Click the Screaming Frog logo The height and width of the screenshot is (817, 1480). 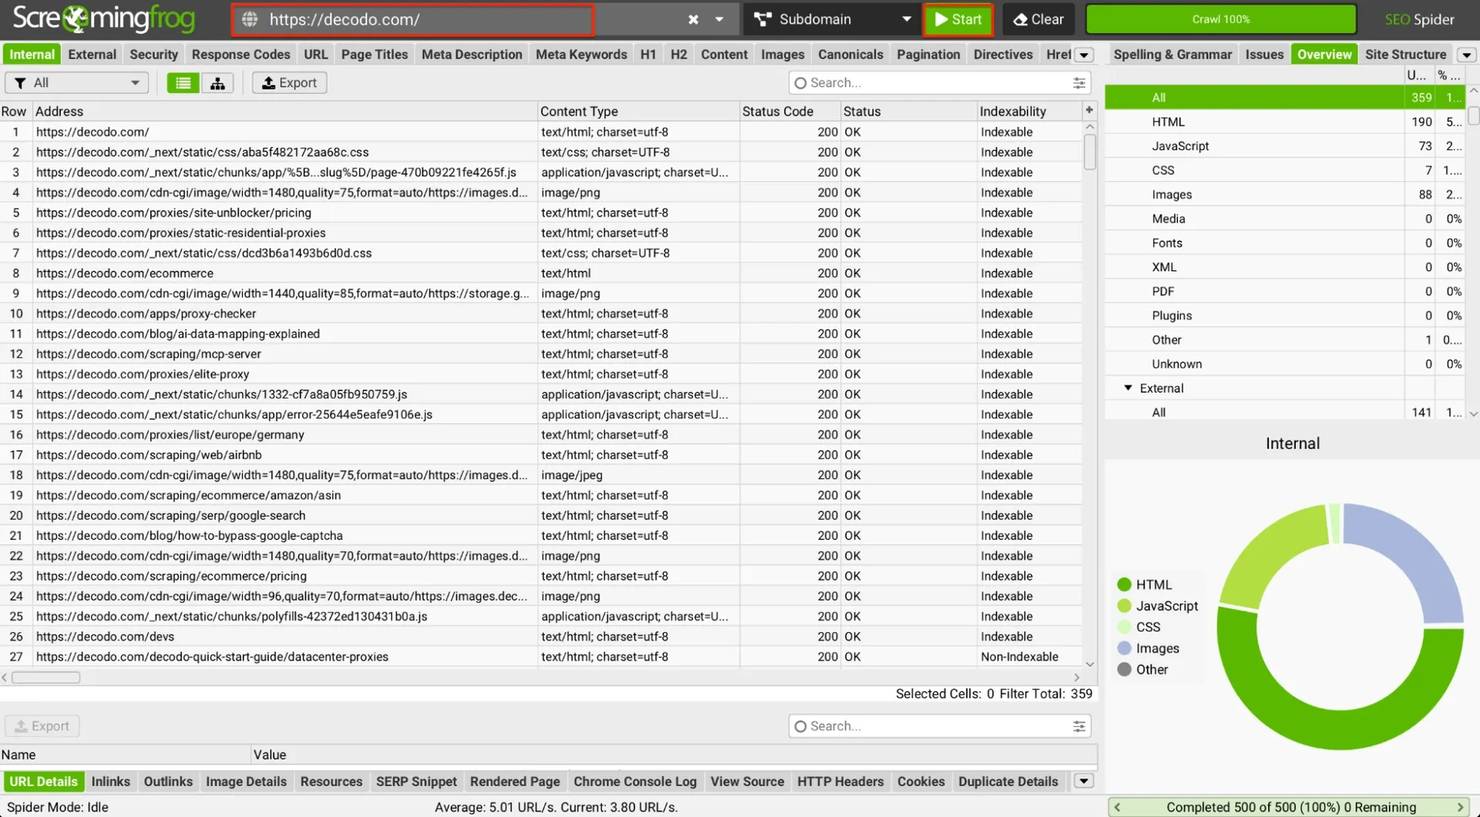[x=104, y=18]
